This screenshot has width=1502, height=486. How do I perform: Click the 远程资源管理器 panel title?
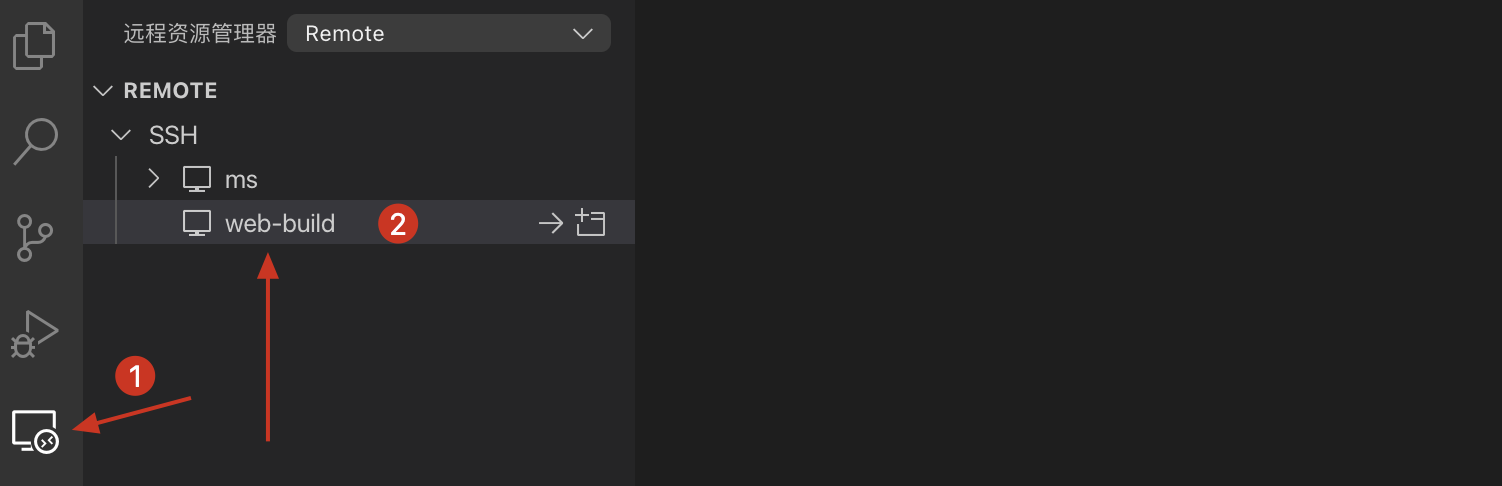pyautogui.click(x=199, y=34)
